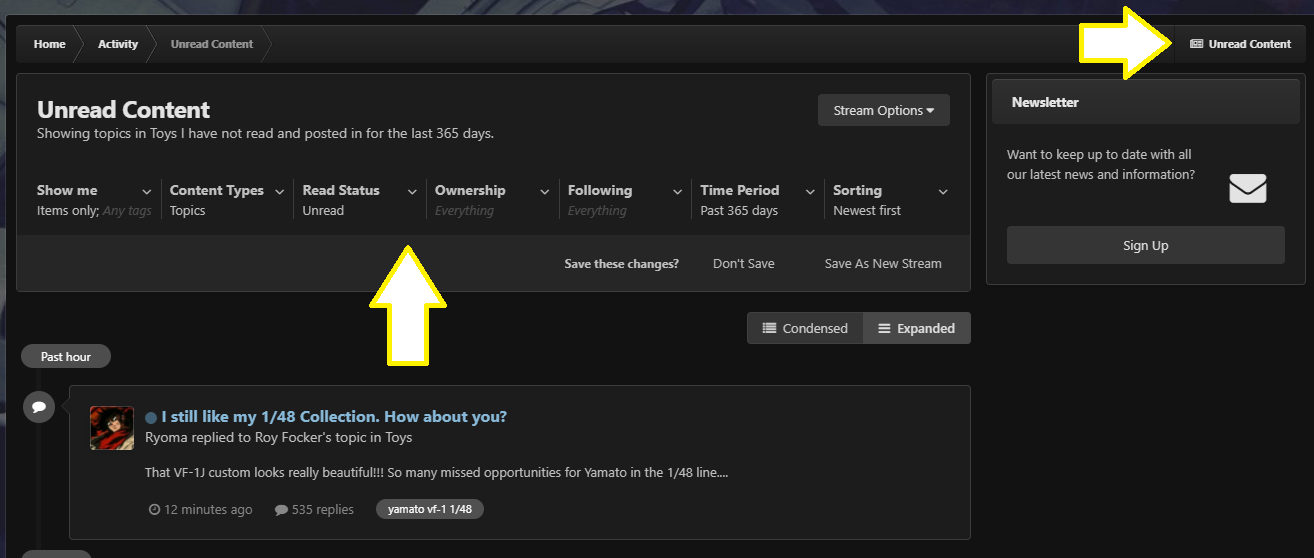Open the Stream Options dropdown
Viewport: 1314px width, 558px height.
click(x=884, y=110)
